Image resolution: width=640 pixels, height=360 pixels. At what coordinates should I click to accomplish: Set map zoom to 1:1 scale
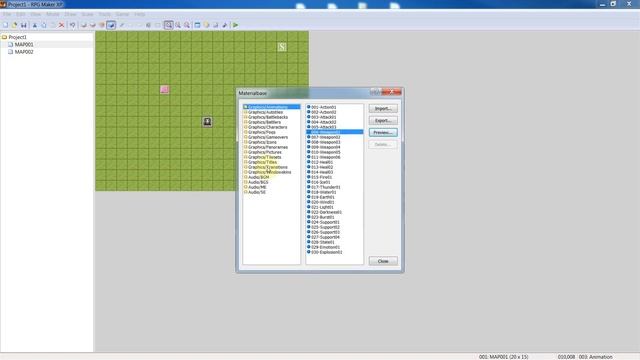click(x=169, y=25)
